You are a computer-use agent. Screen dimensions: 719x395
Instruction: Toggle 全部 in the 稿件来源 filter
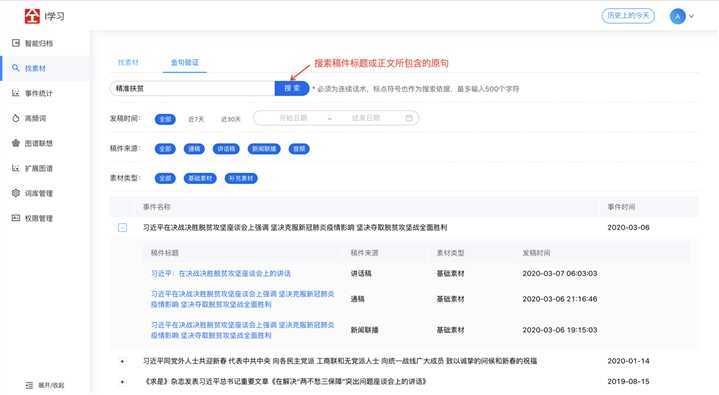[165, 149]
